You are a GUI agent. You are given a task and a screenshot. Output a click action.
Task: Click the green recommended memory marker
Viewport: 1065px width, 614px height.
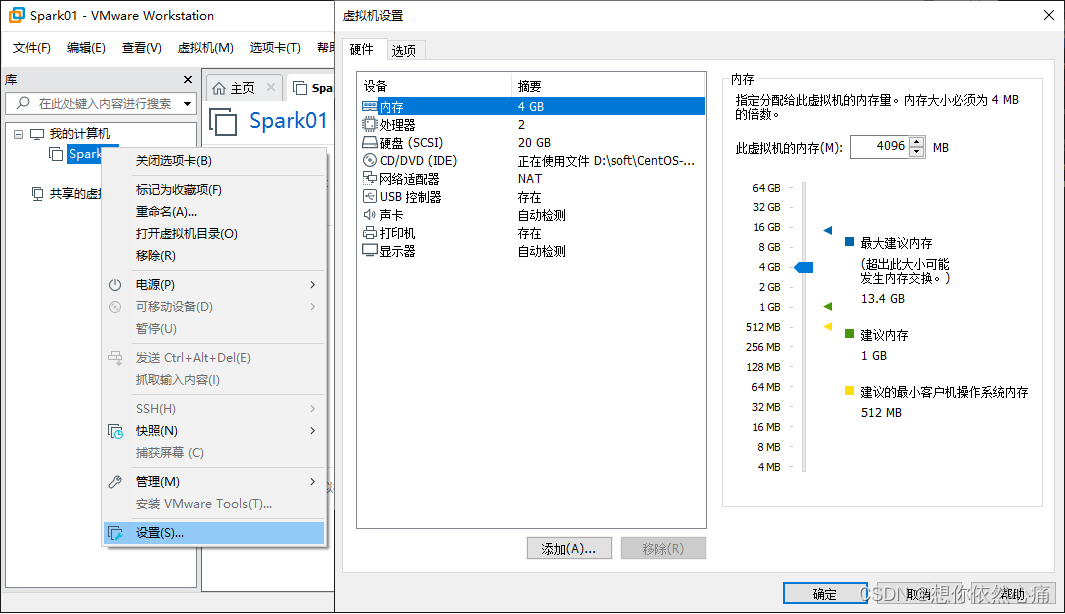827,307
